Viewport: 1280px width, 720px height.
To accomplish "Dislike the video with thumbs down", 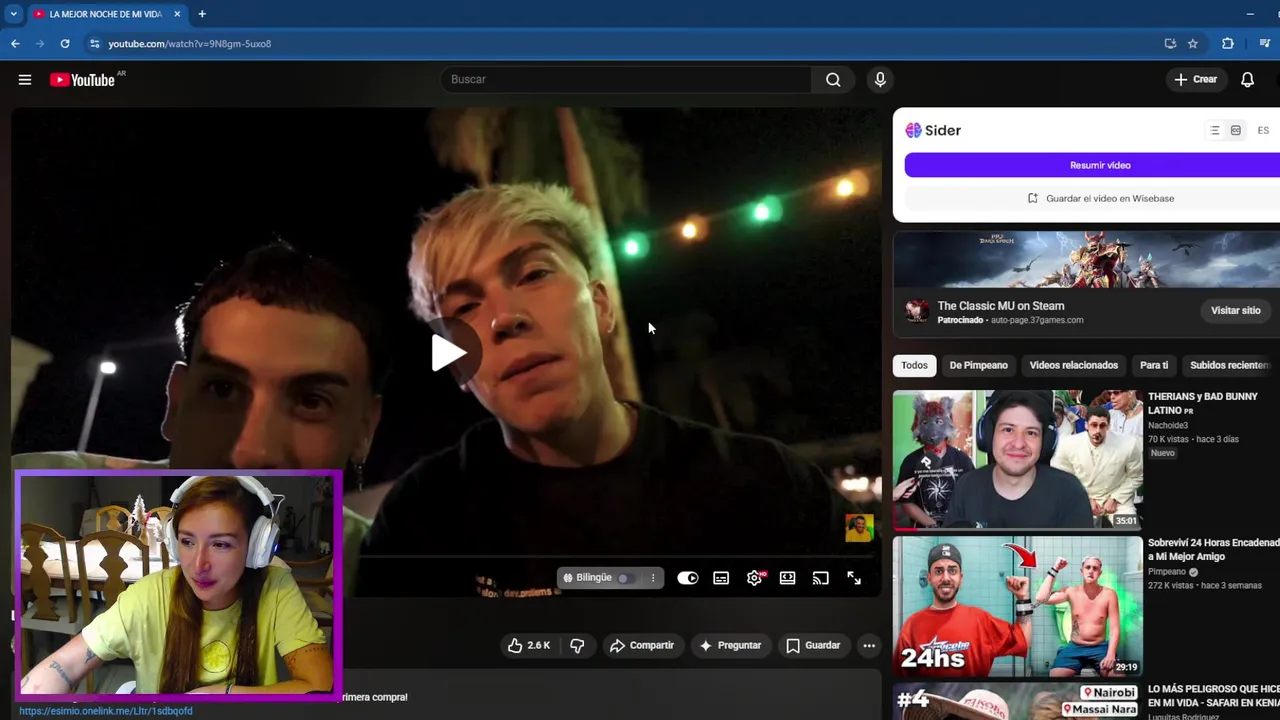I will coord(577,646).
